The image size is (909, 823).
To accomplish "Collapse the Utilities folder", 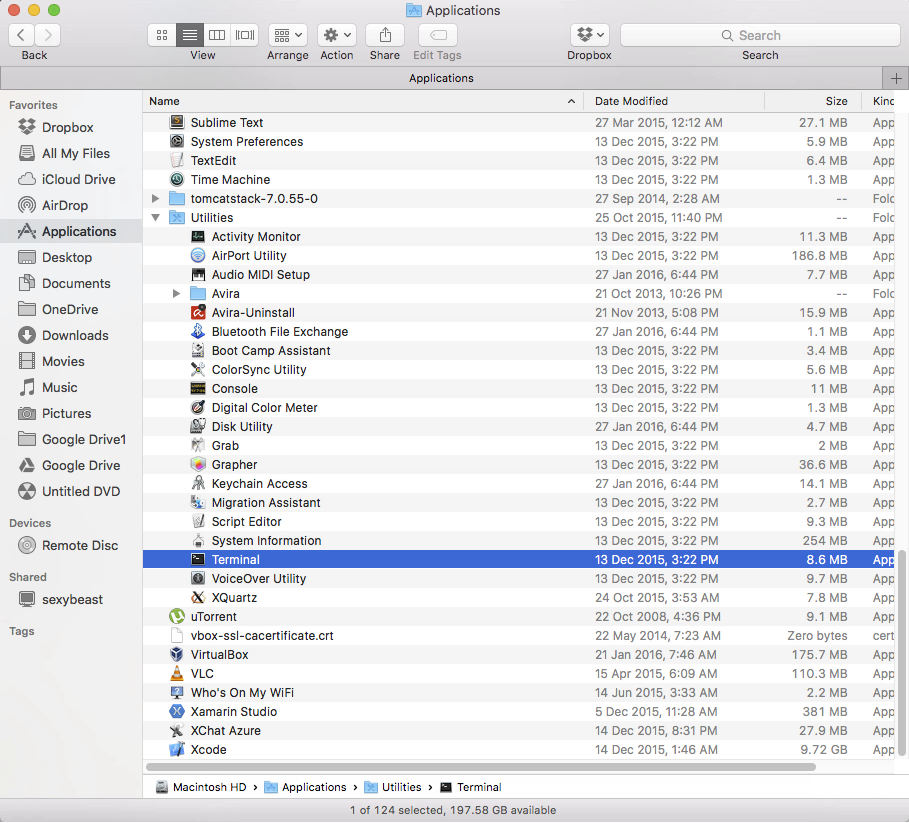I will 155,218.
